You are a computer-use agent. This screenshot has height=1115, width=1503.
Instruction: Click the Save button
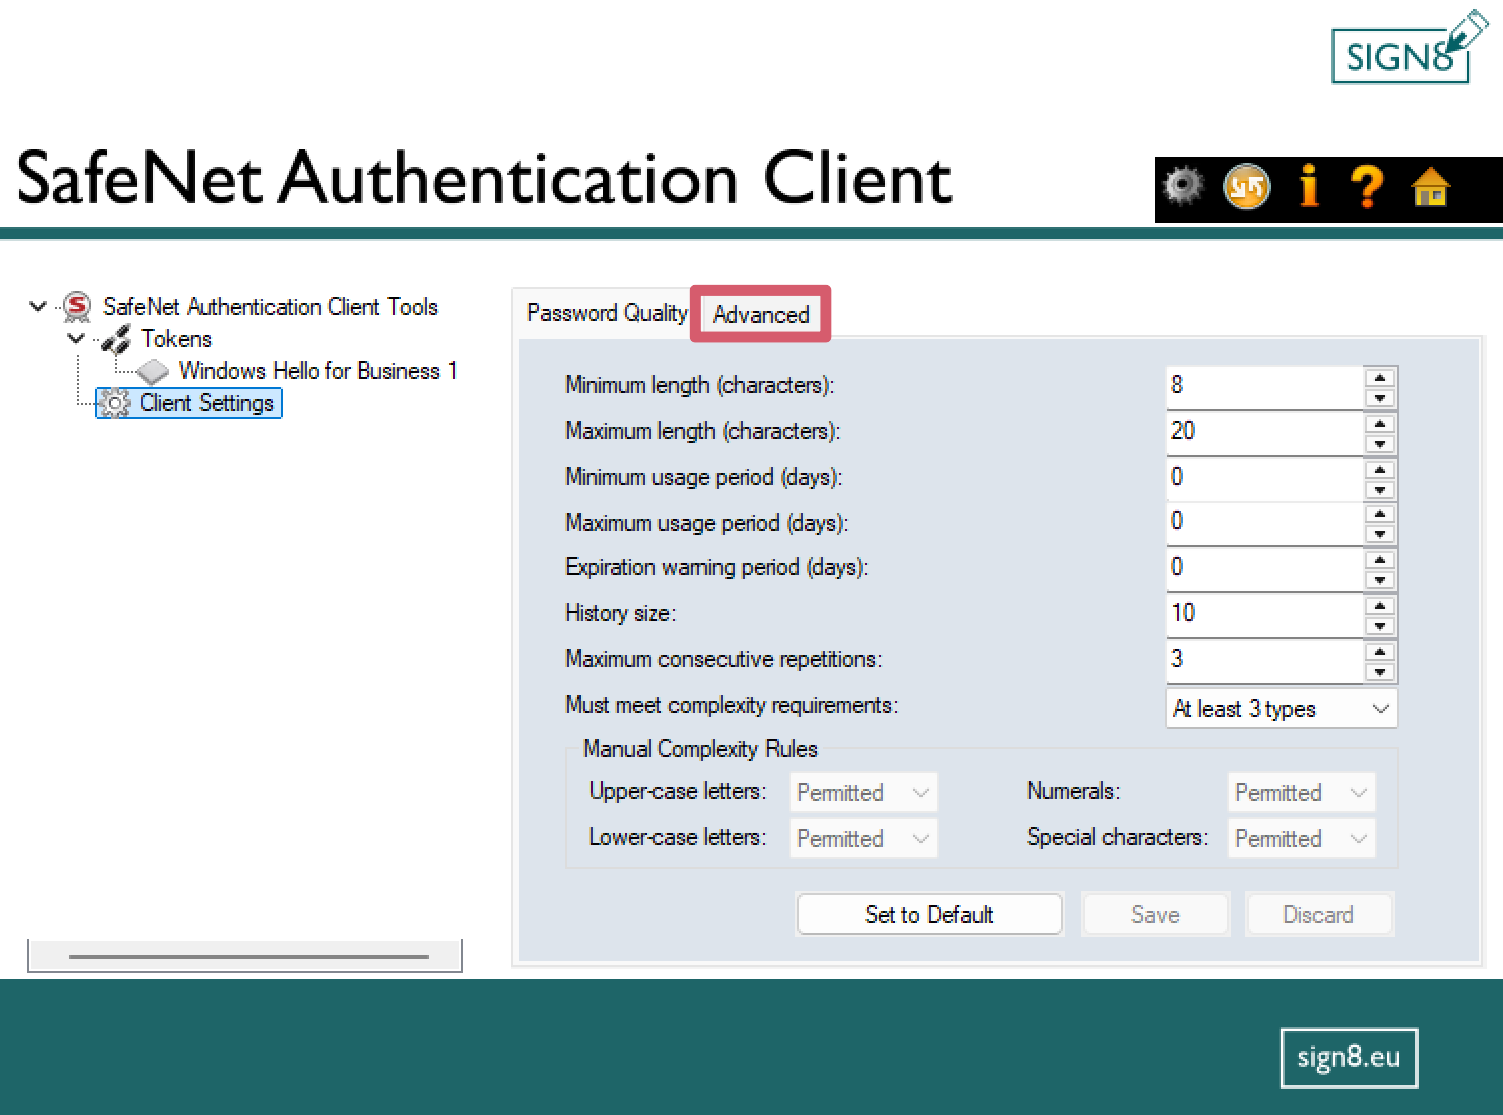(1156, 914)
